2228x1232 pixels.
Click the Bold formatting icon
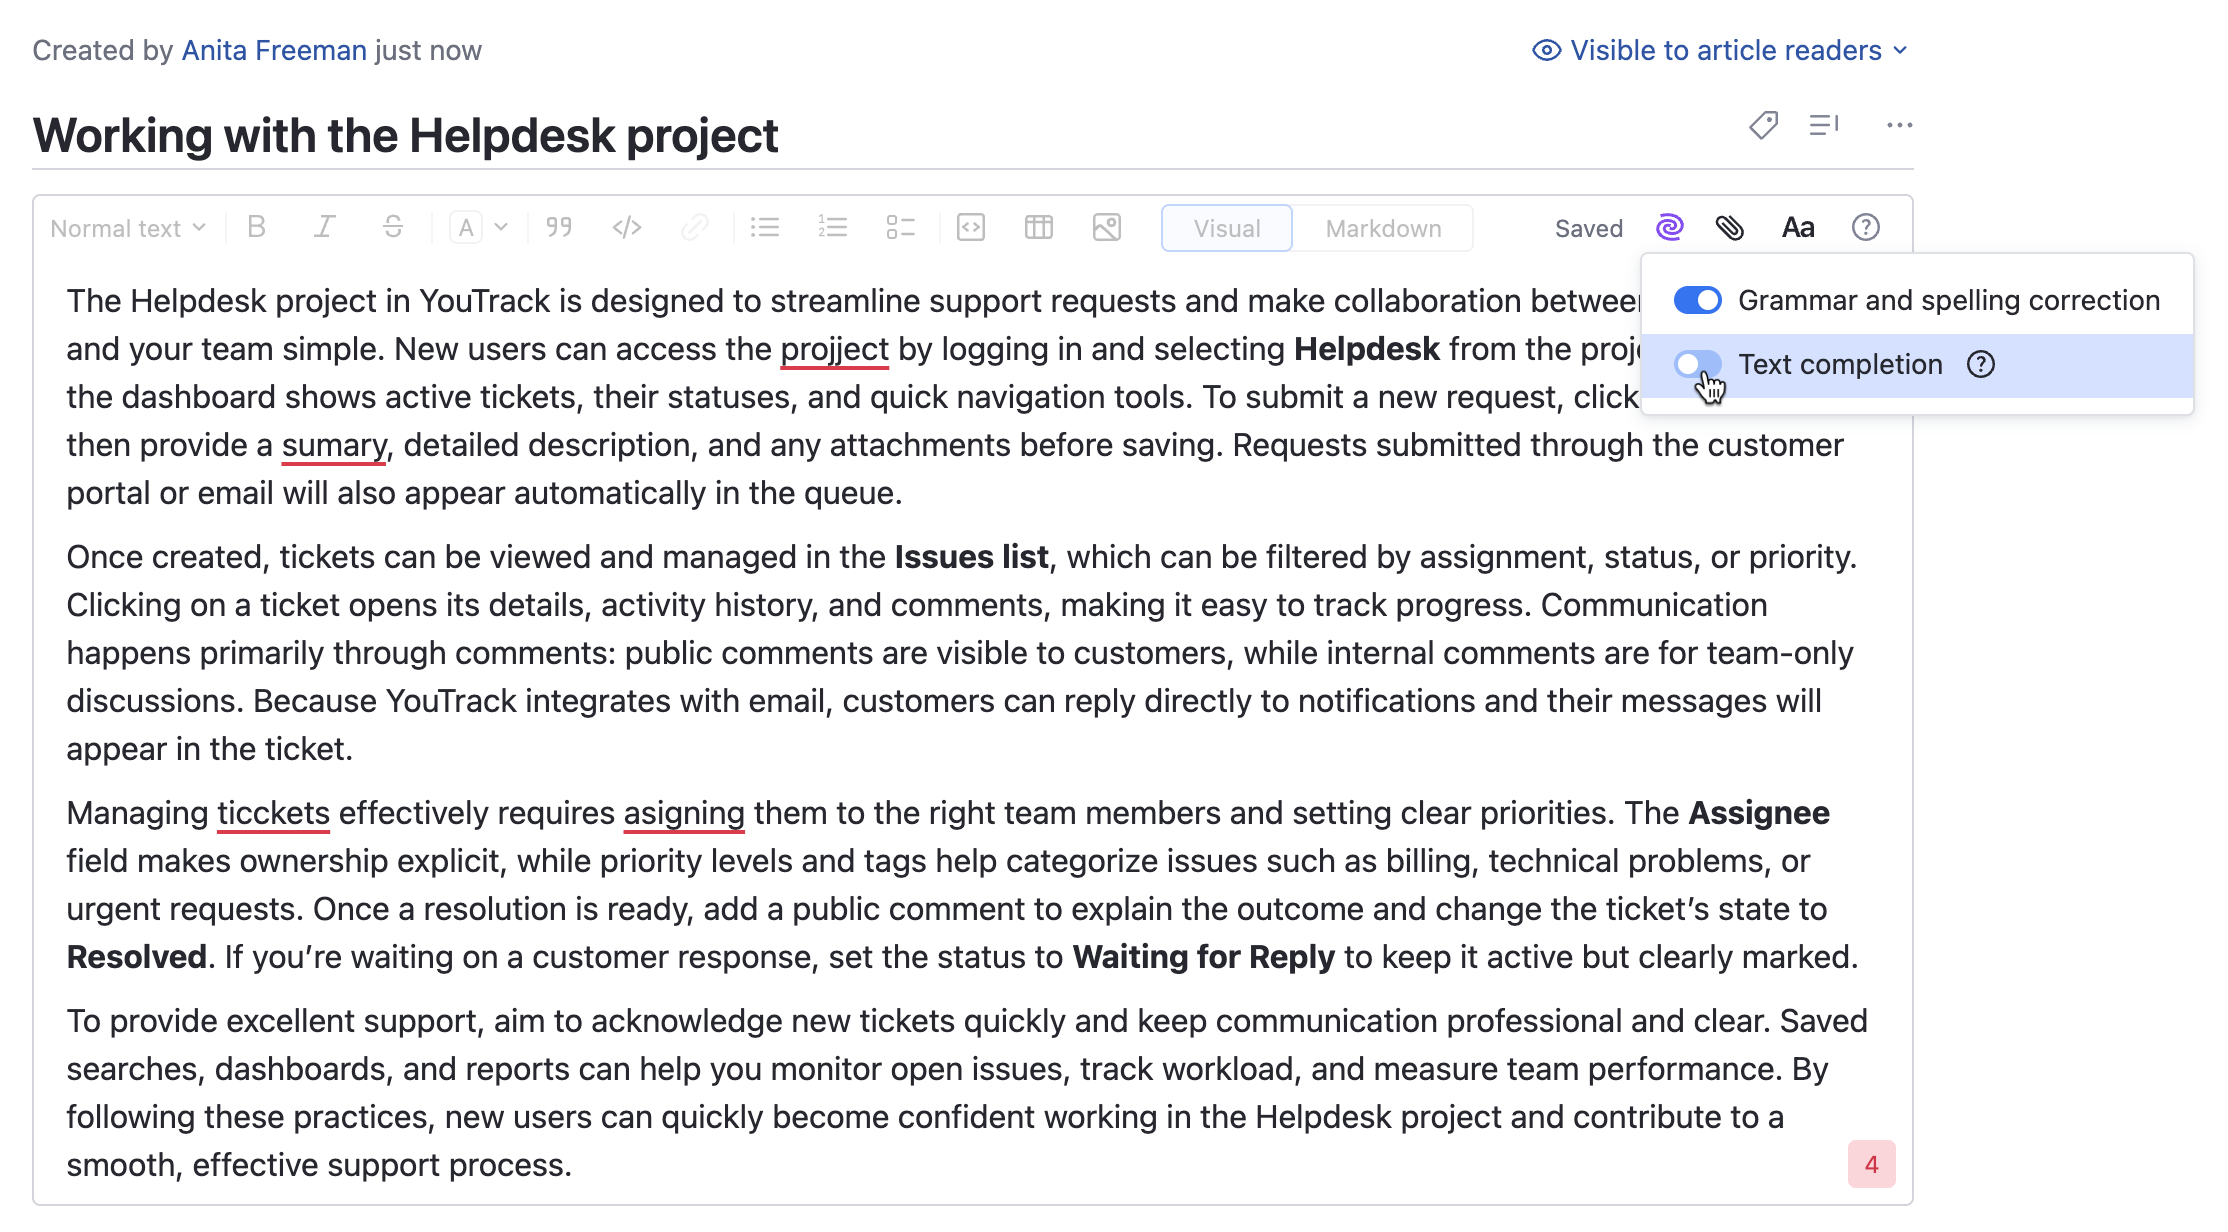(x=256, y=228)
